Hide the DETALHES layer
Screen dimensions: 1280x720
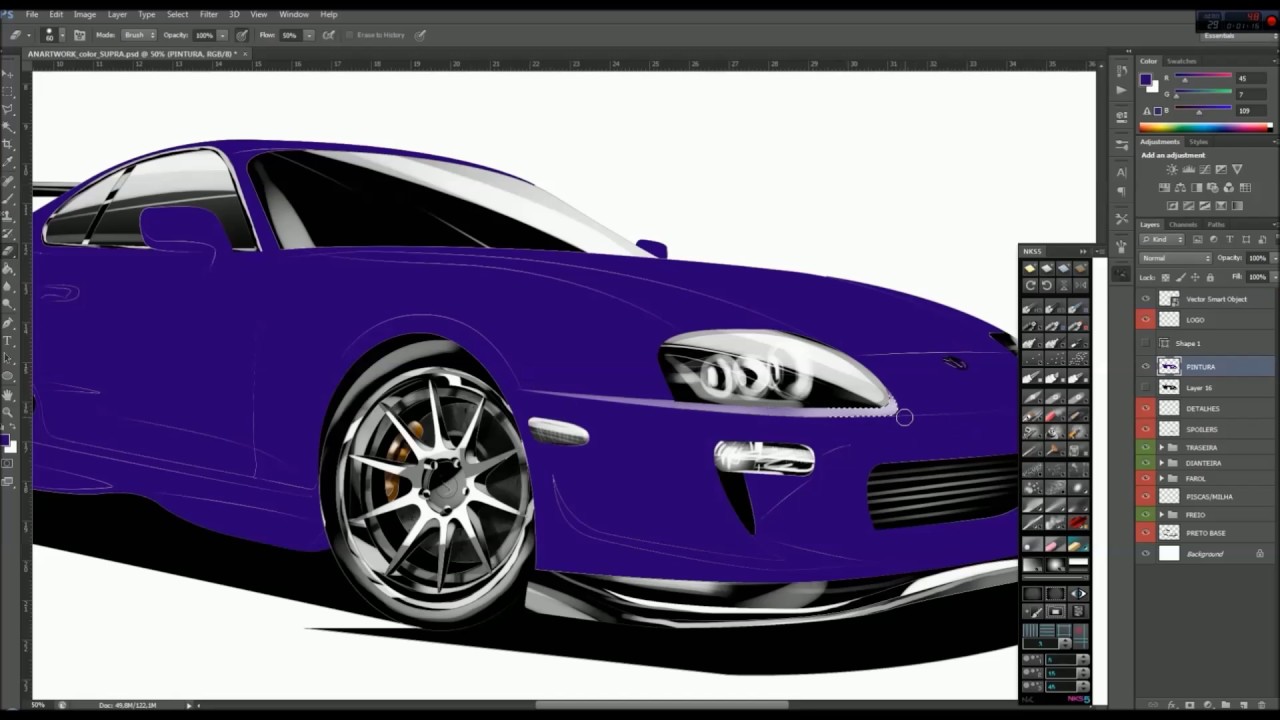(1146, 408)
